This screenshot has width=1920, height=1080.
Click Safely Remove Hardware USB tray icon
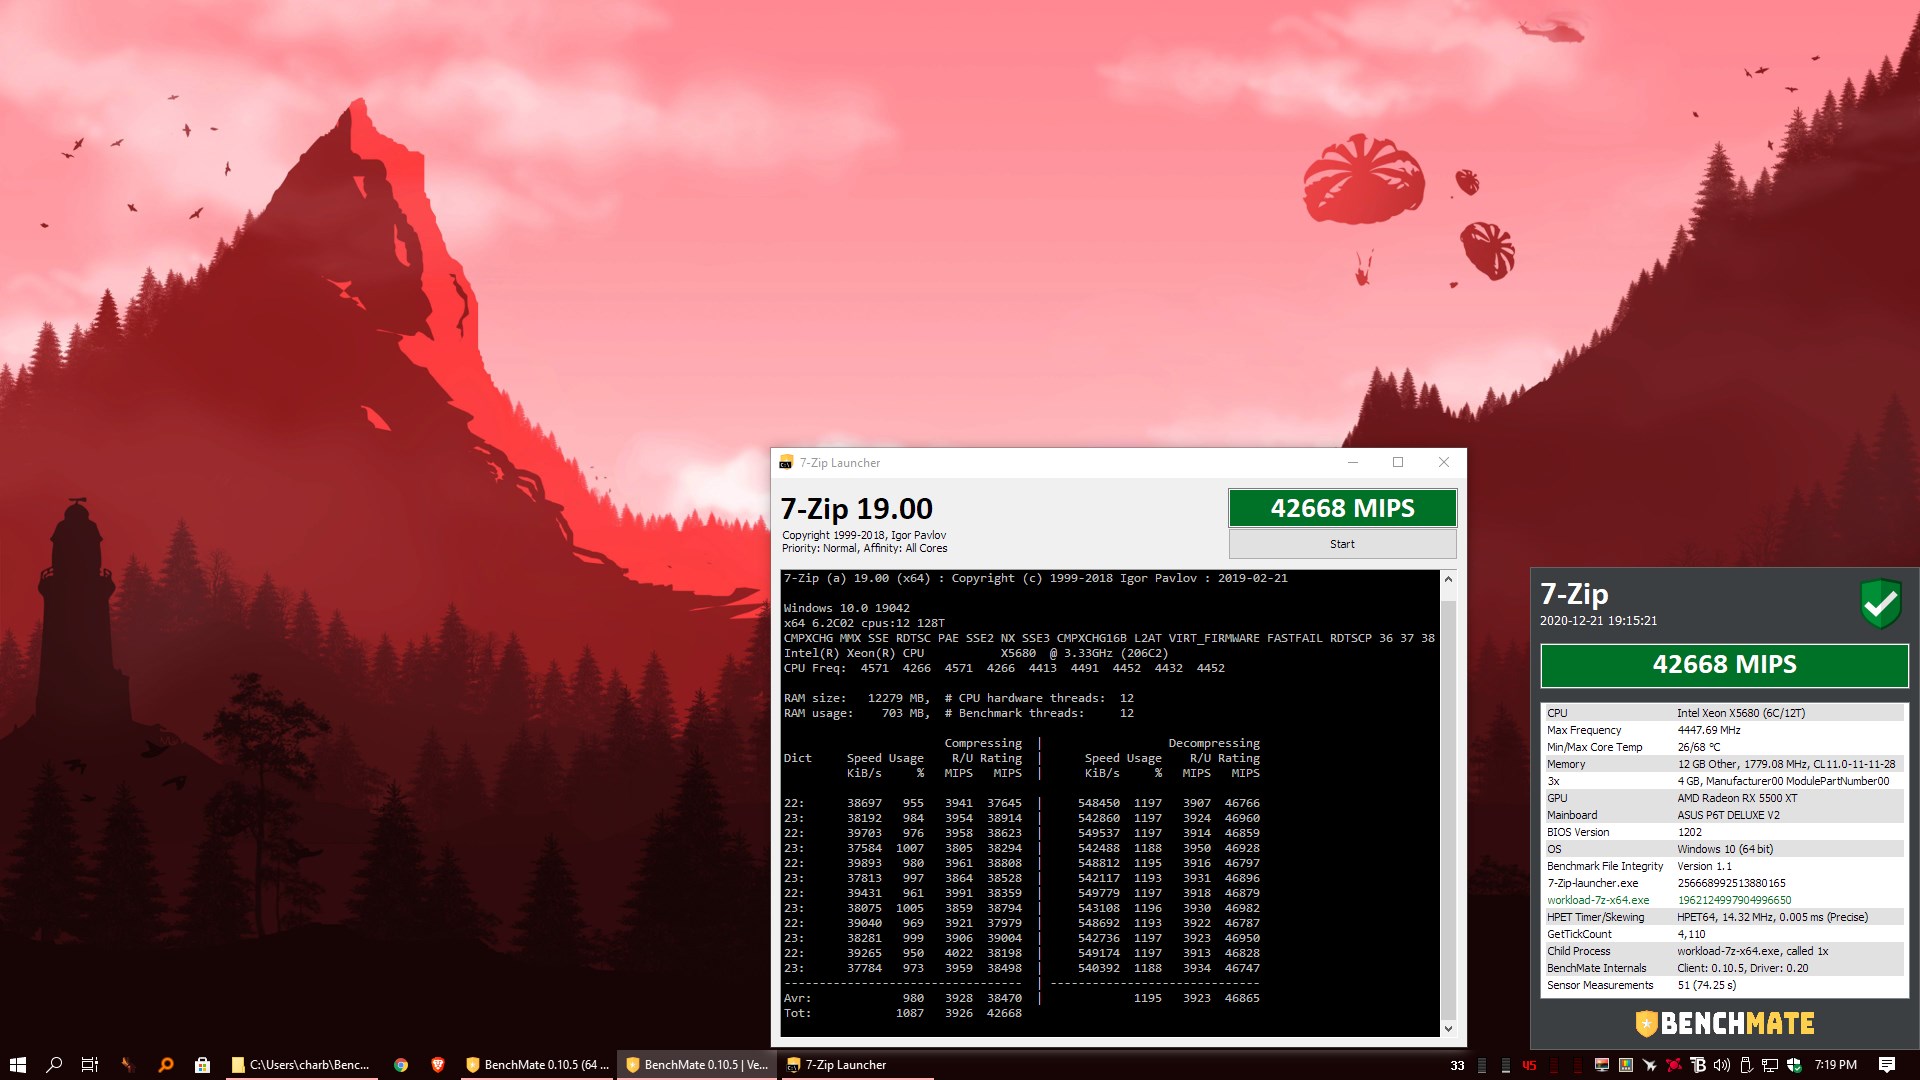click(1746, 1065)
